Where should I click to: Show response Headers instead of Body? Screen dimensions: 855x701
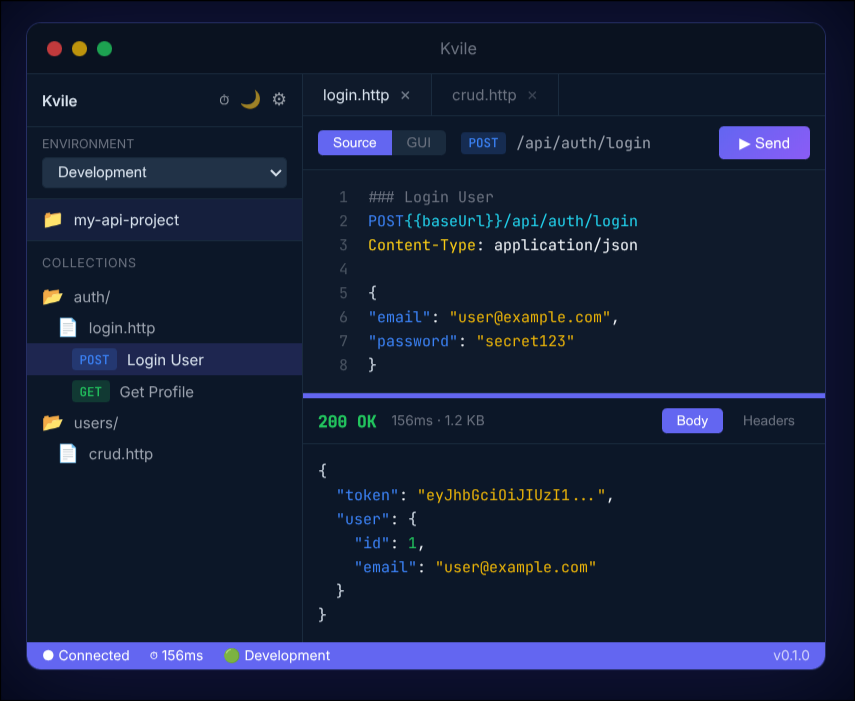click(x=768, y=420)
